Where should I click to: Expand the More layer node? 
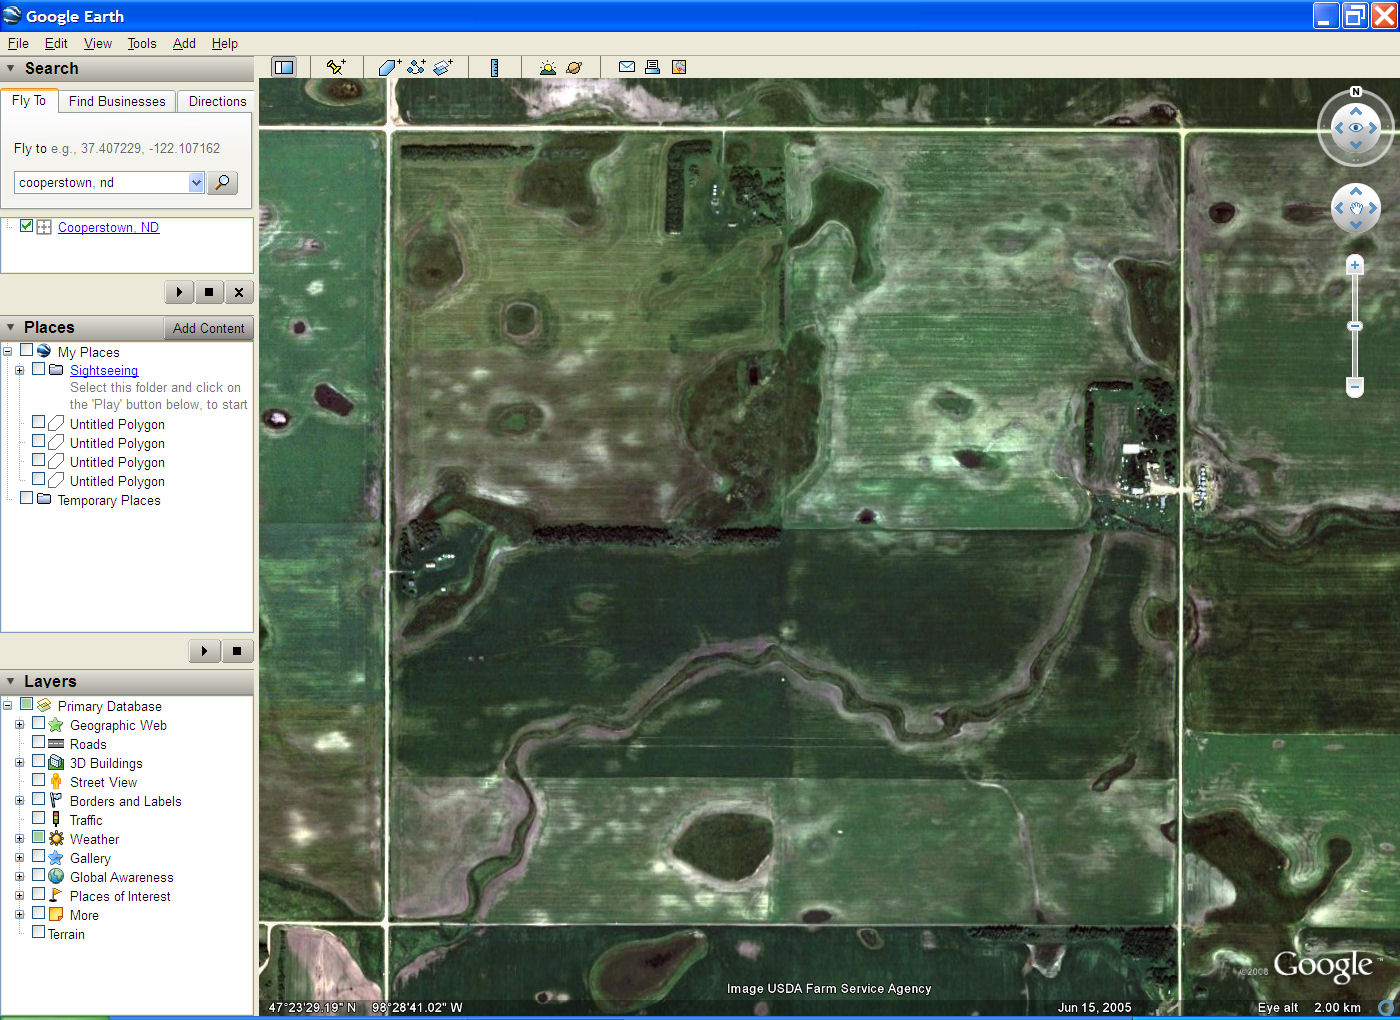(19, 915)
